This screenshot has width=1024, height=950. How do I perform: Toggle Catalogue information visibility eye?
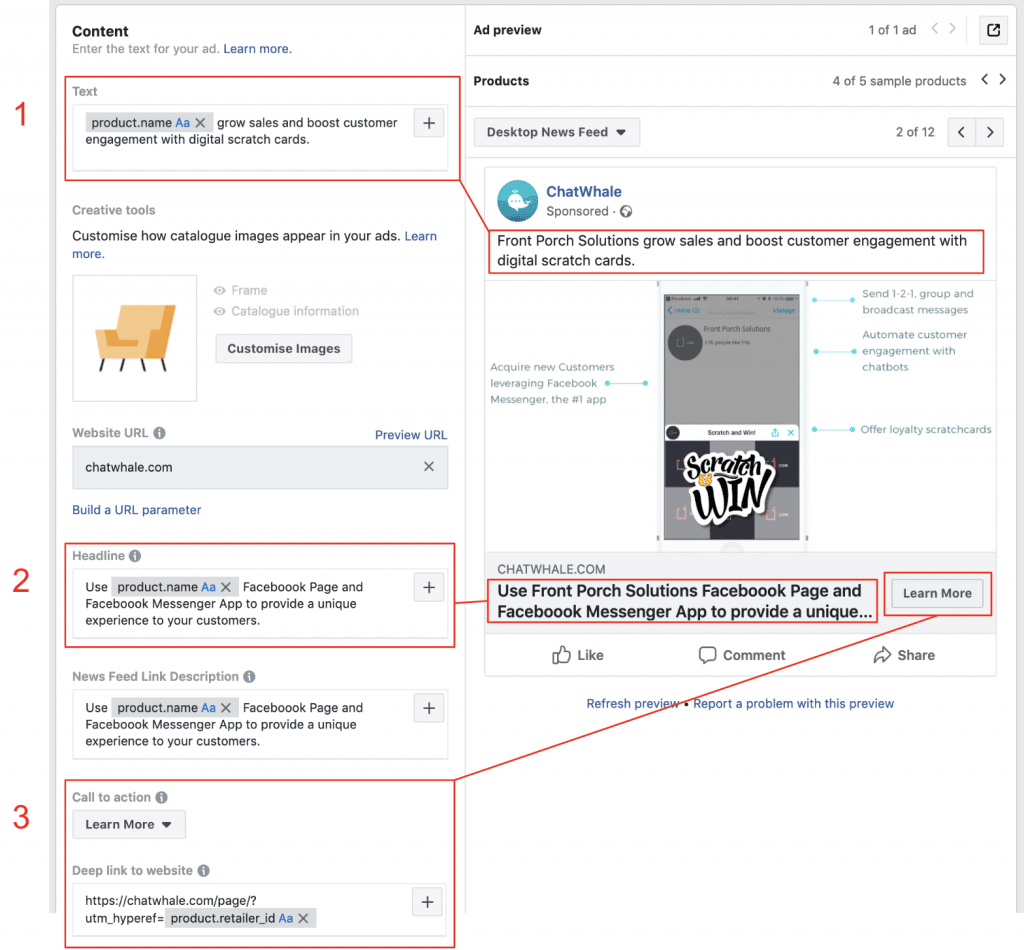[x=219, y=311]
